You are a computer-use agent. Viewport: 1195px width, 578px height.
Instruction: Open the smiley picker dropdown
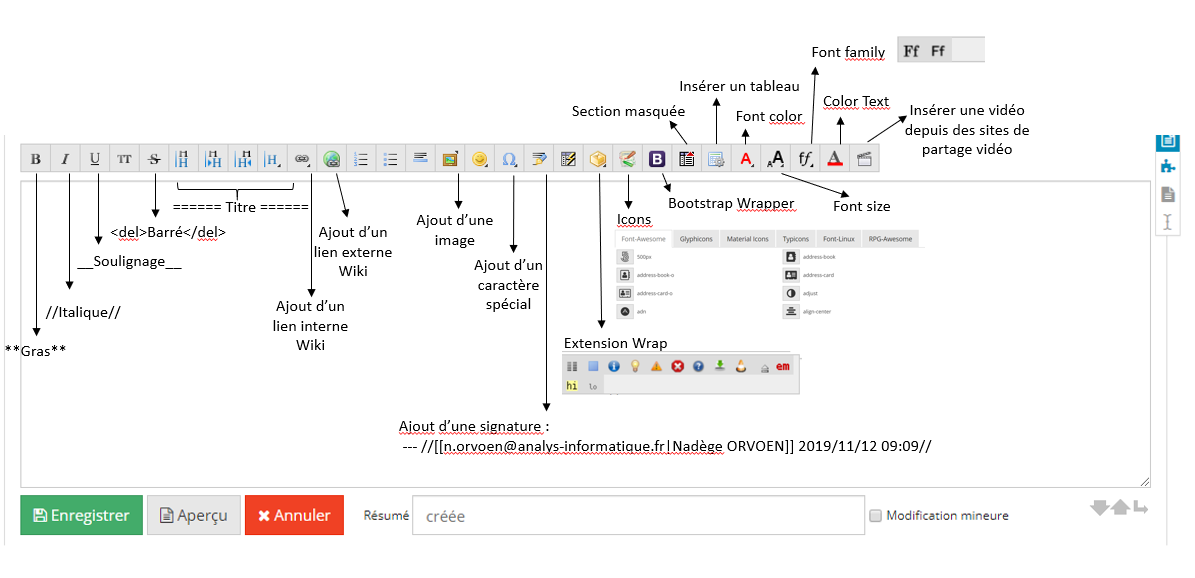pyautogui.click(x=480, y=158)
